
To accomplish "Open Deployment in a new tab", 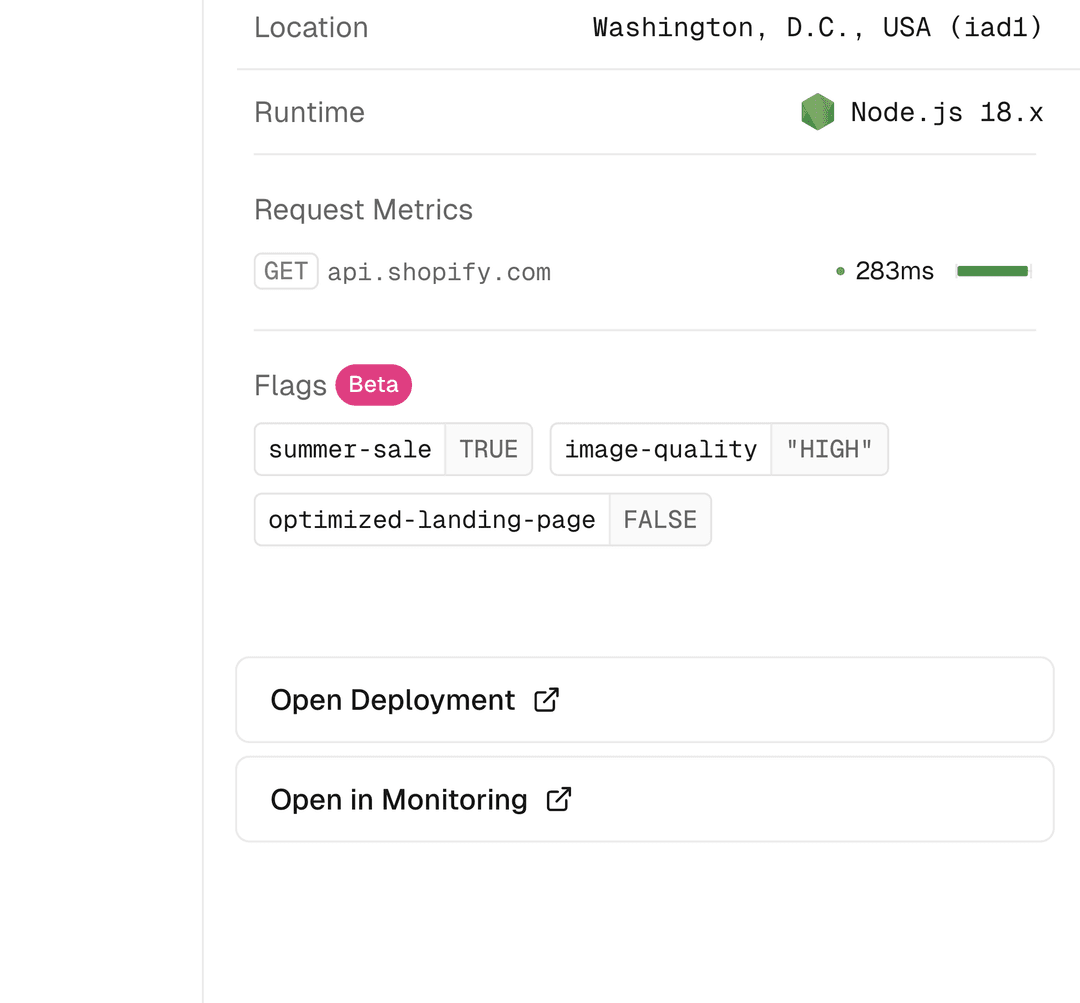I will (644, 700).
